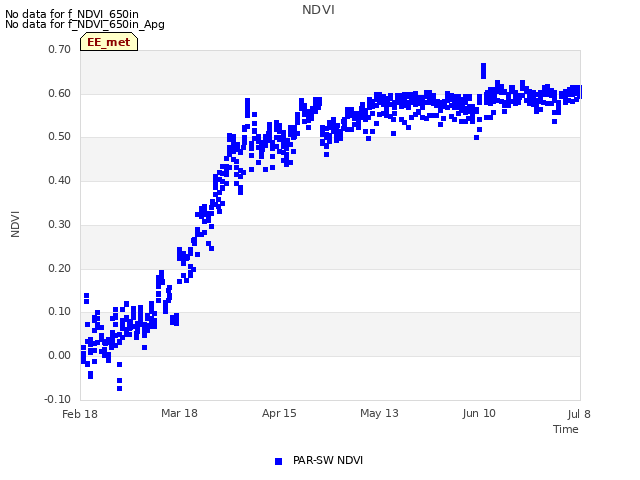Click 'No data for f_NDVI_650in_Apg' message
The image size is (640, 480).
[85, 24]
